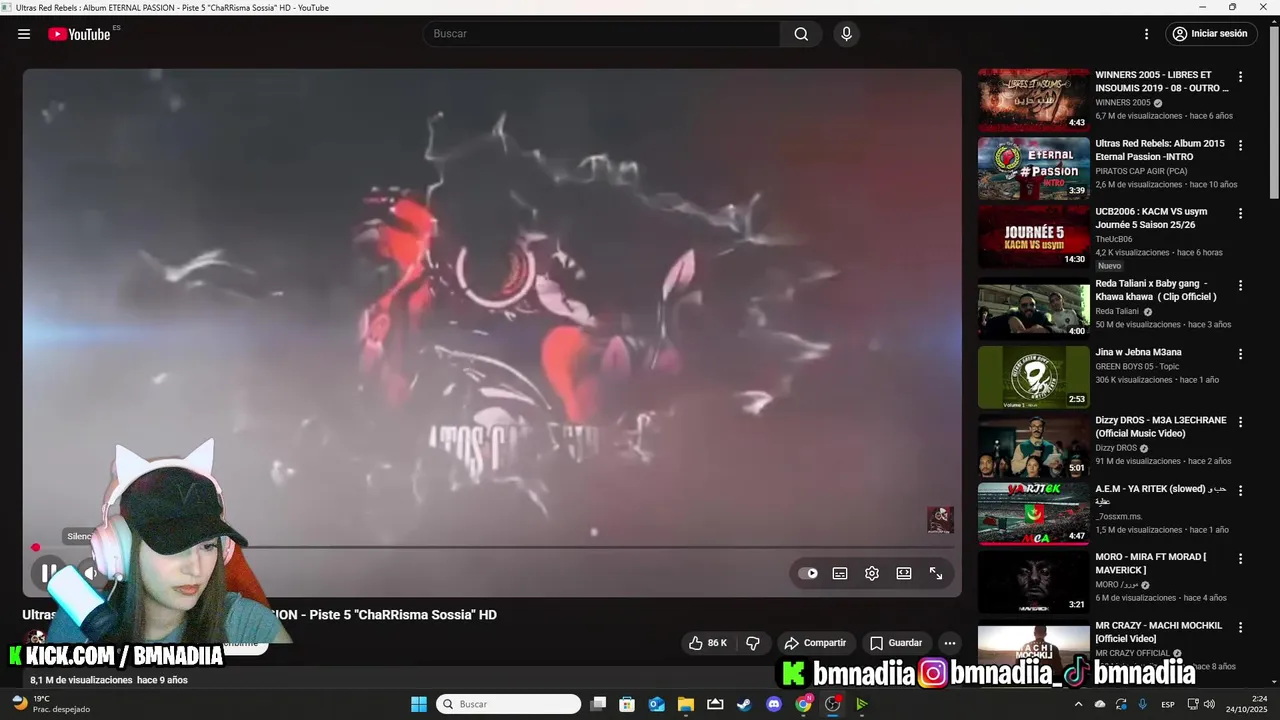
Task: Focus the Buscar search field
Action: click(x=602, y=34)
